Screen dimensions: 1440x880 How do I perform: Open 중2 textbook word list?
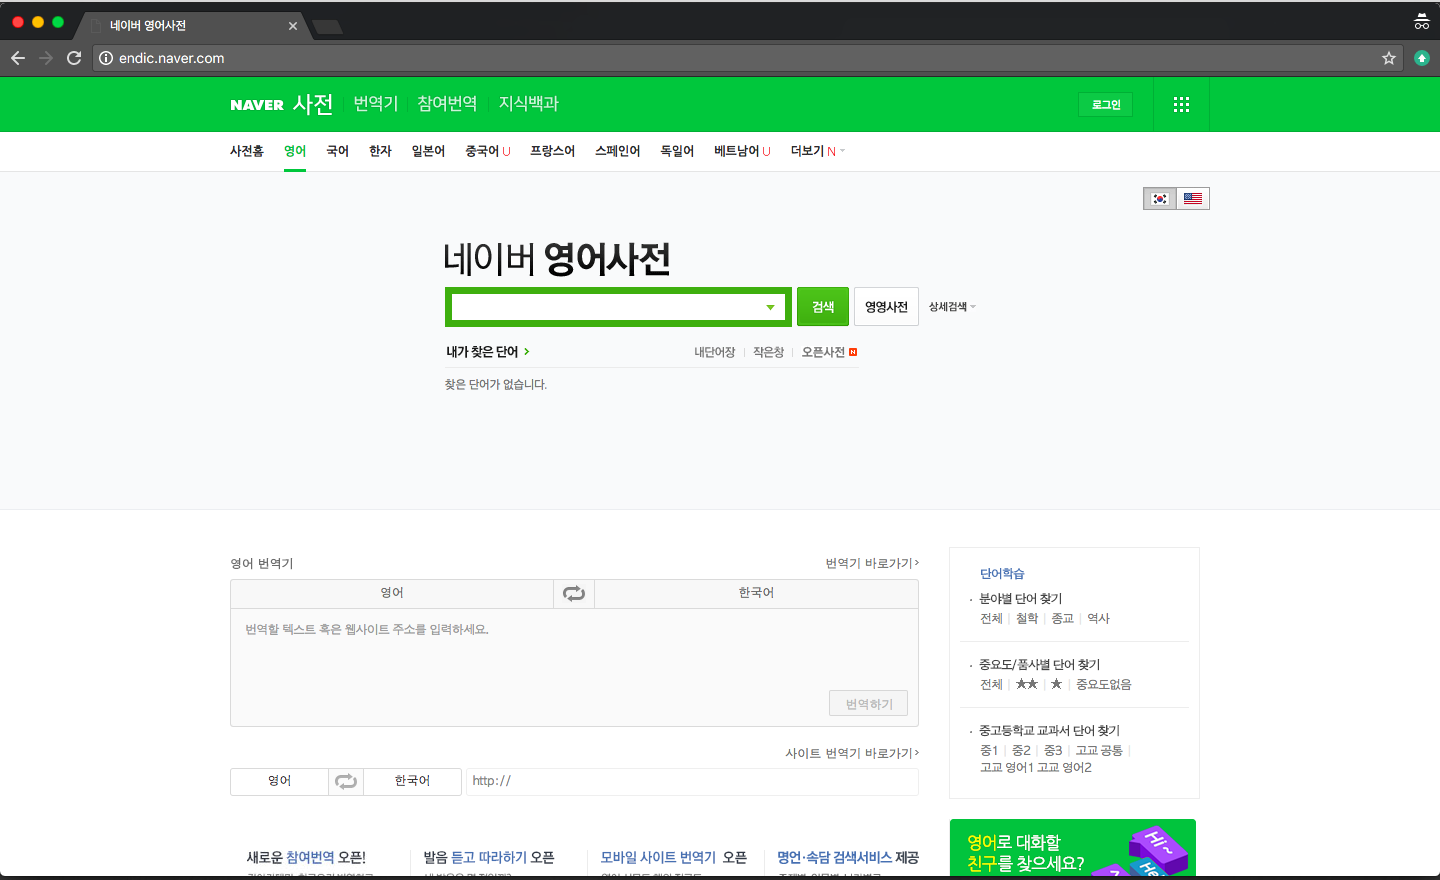click(1021, 751)
